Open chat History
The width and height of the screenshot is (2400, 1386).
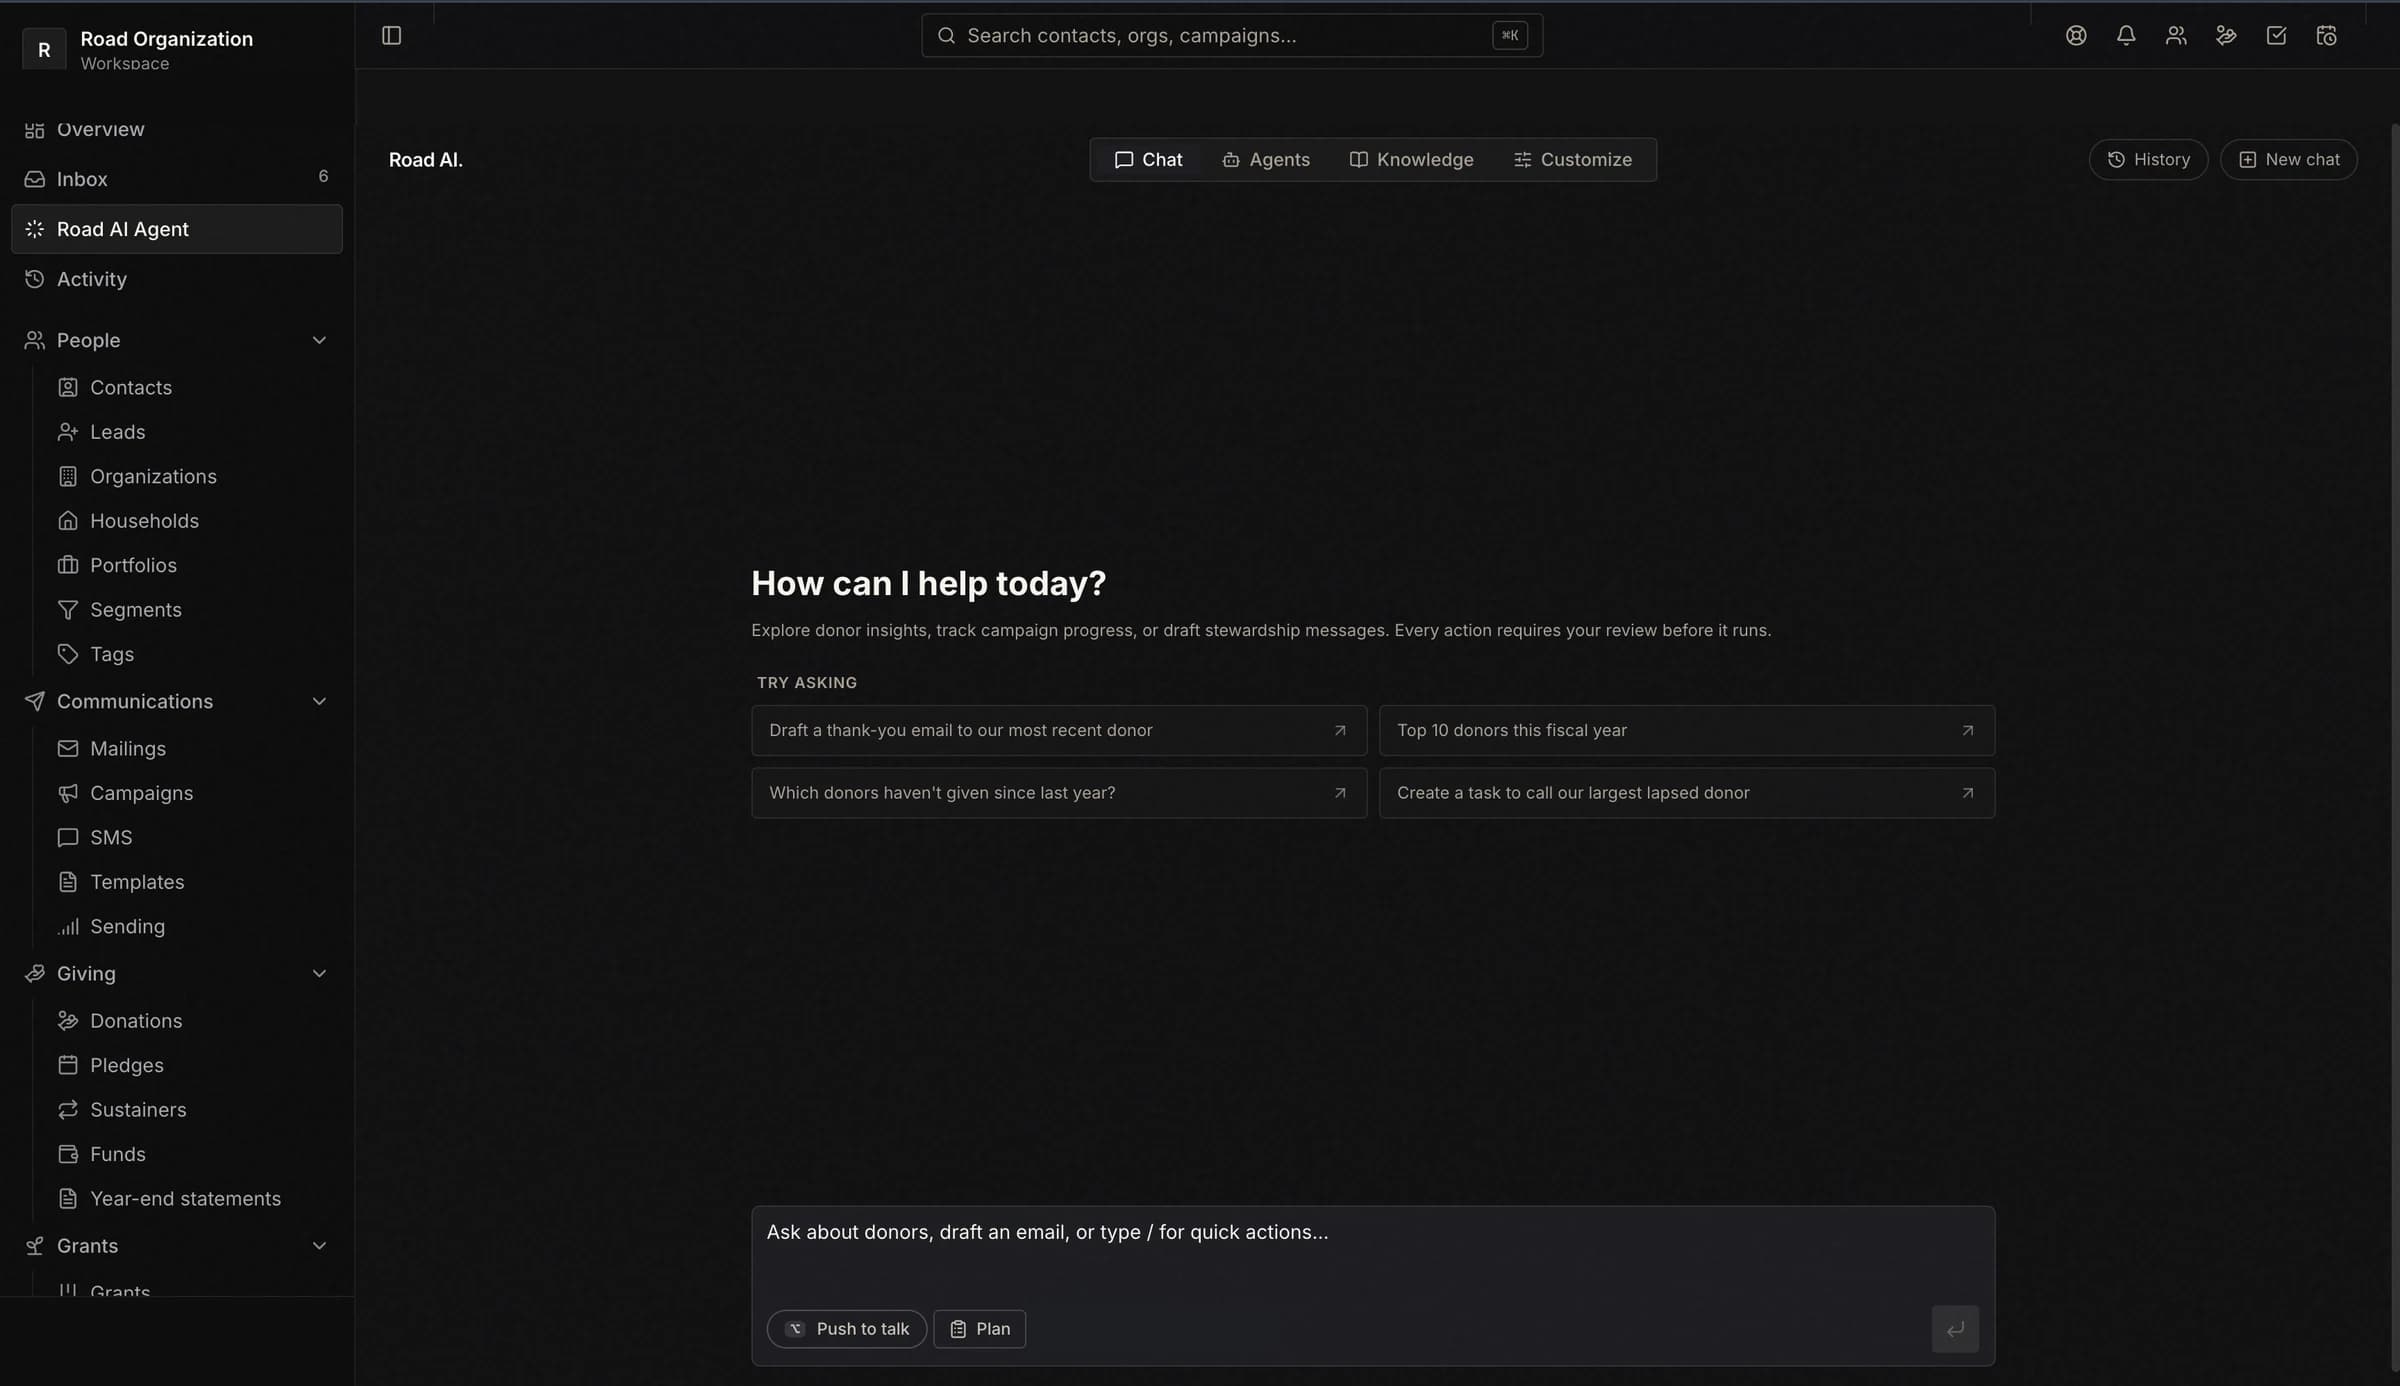[2148, 160]
